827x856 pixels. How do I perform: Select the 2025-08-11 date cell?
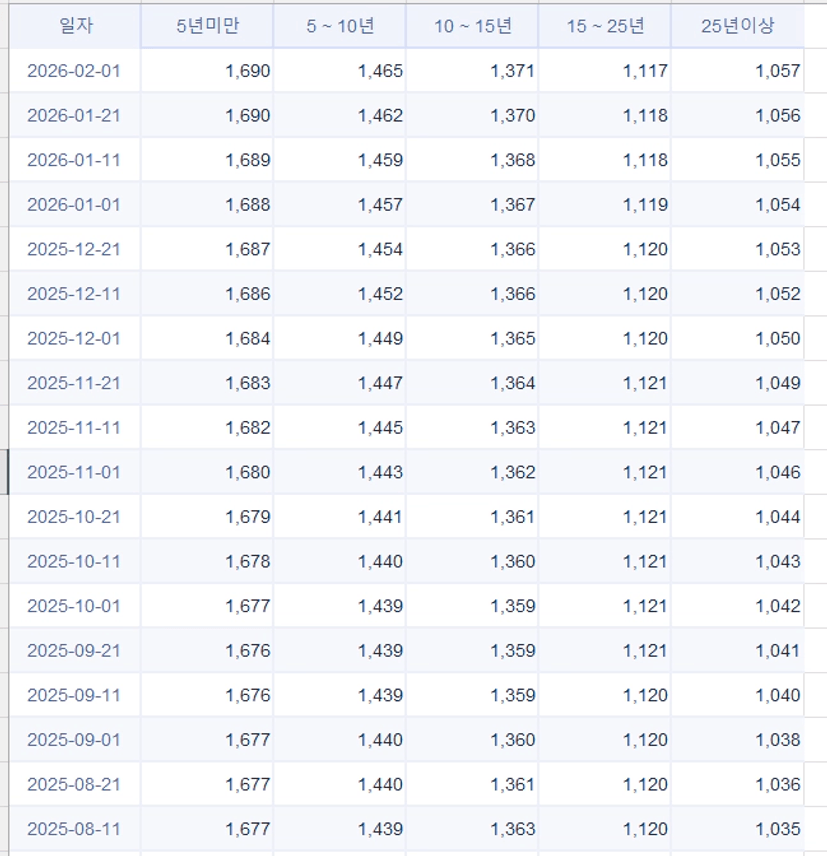pos(74,829)
